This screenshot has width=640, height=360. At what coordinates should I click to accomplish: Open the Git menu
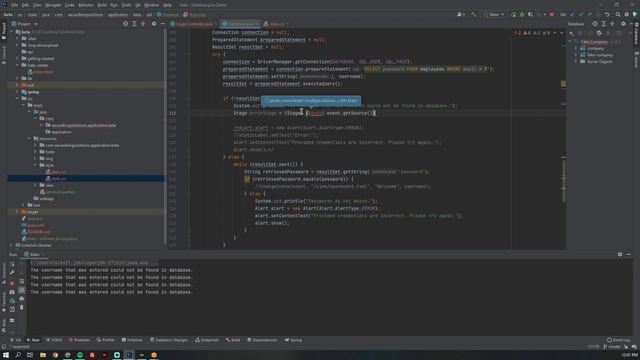coord(138,5)
